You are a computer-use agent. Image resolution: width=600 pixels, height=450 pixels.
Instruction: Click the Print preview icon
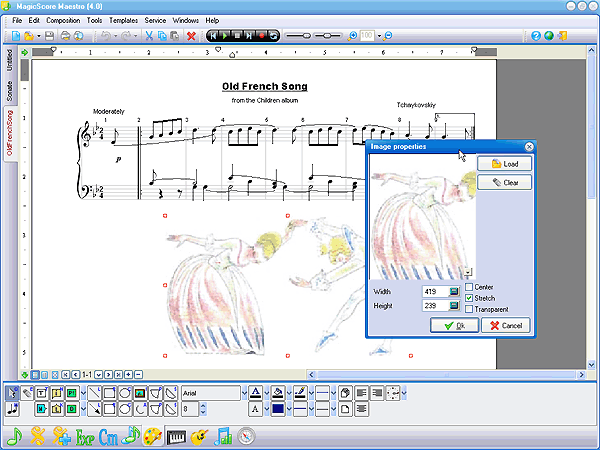coord(78,36)
